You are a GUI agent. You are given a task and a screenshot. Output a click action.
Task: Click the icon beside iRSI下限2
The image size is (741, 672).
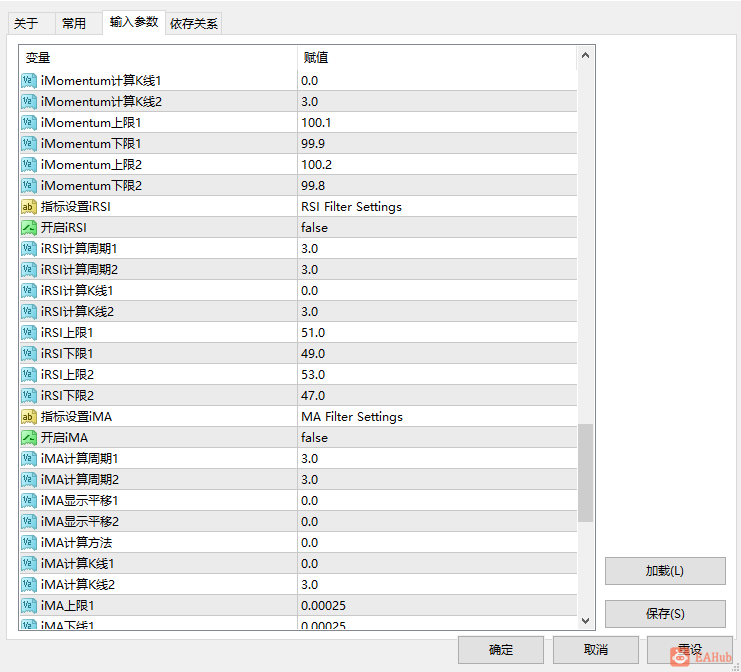click(x=29, y=396)
